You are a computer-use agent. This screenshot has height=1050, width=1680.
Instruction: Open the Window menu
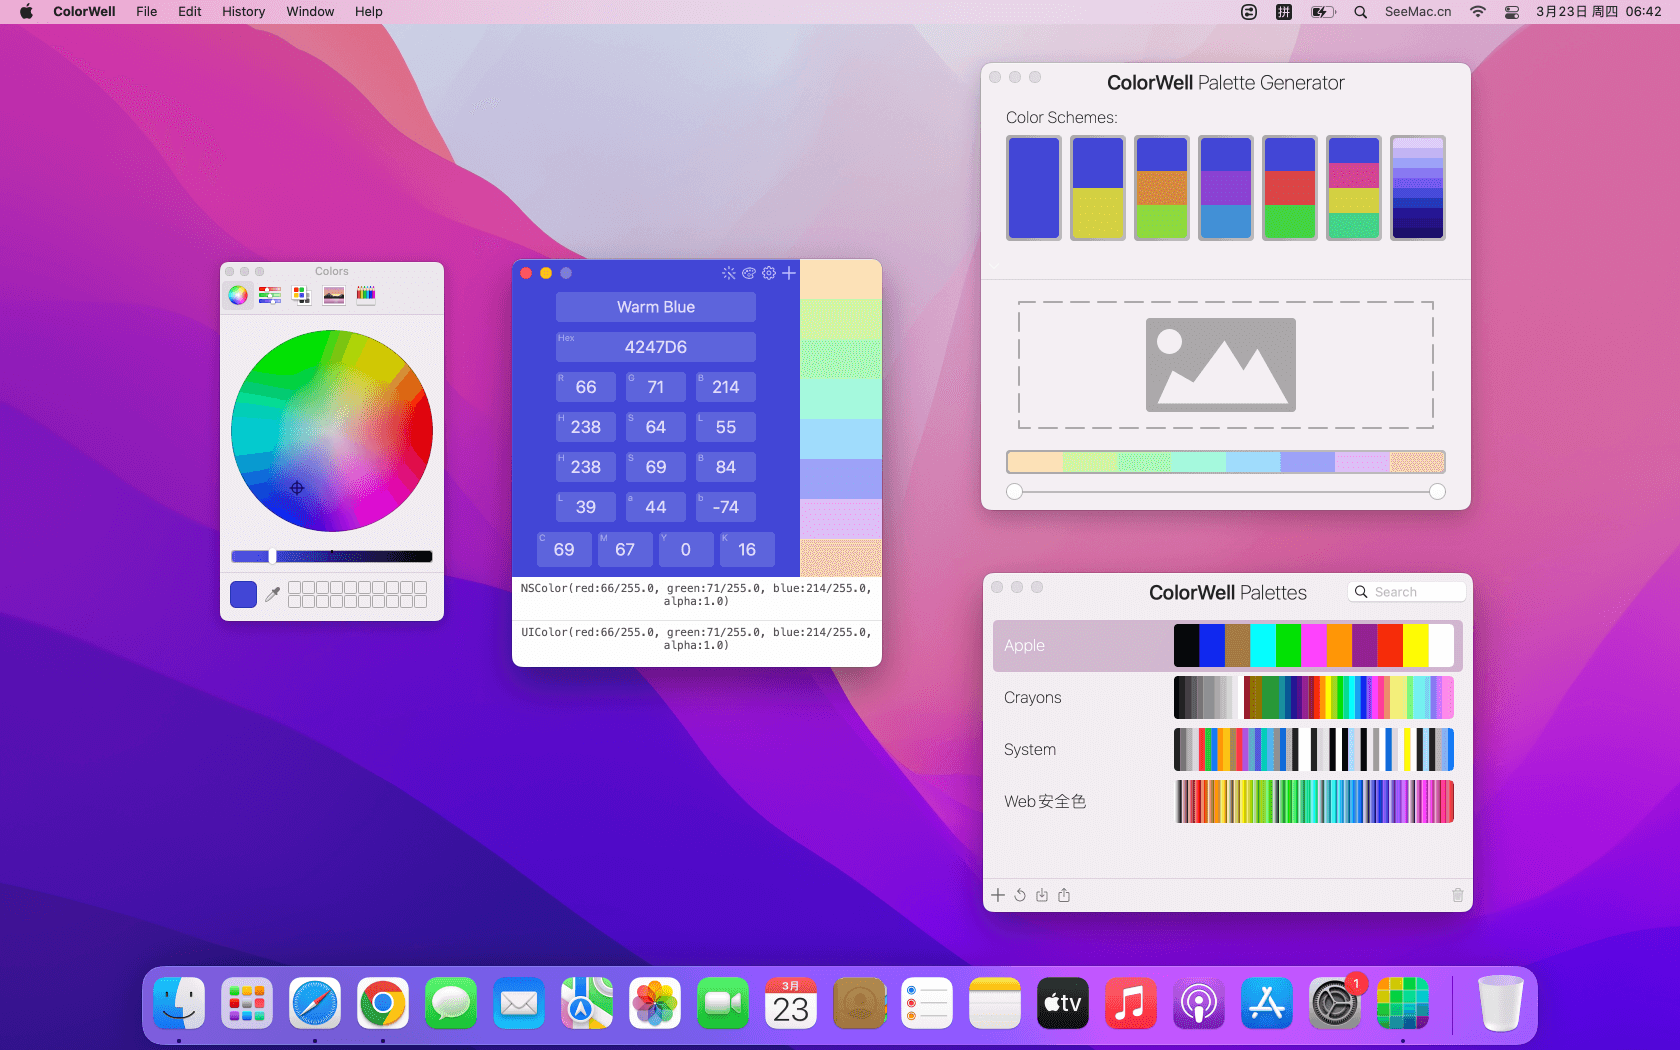click(310, 12)
